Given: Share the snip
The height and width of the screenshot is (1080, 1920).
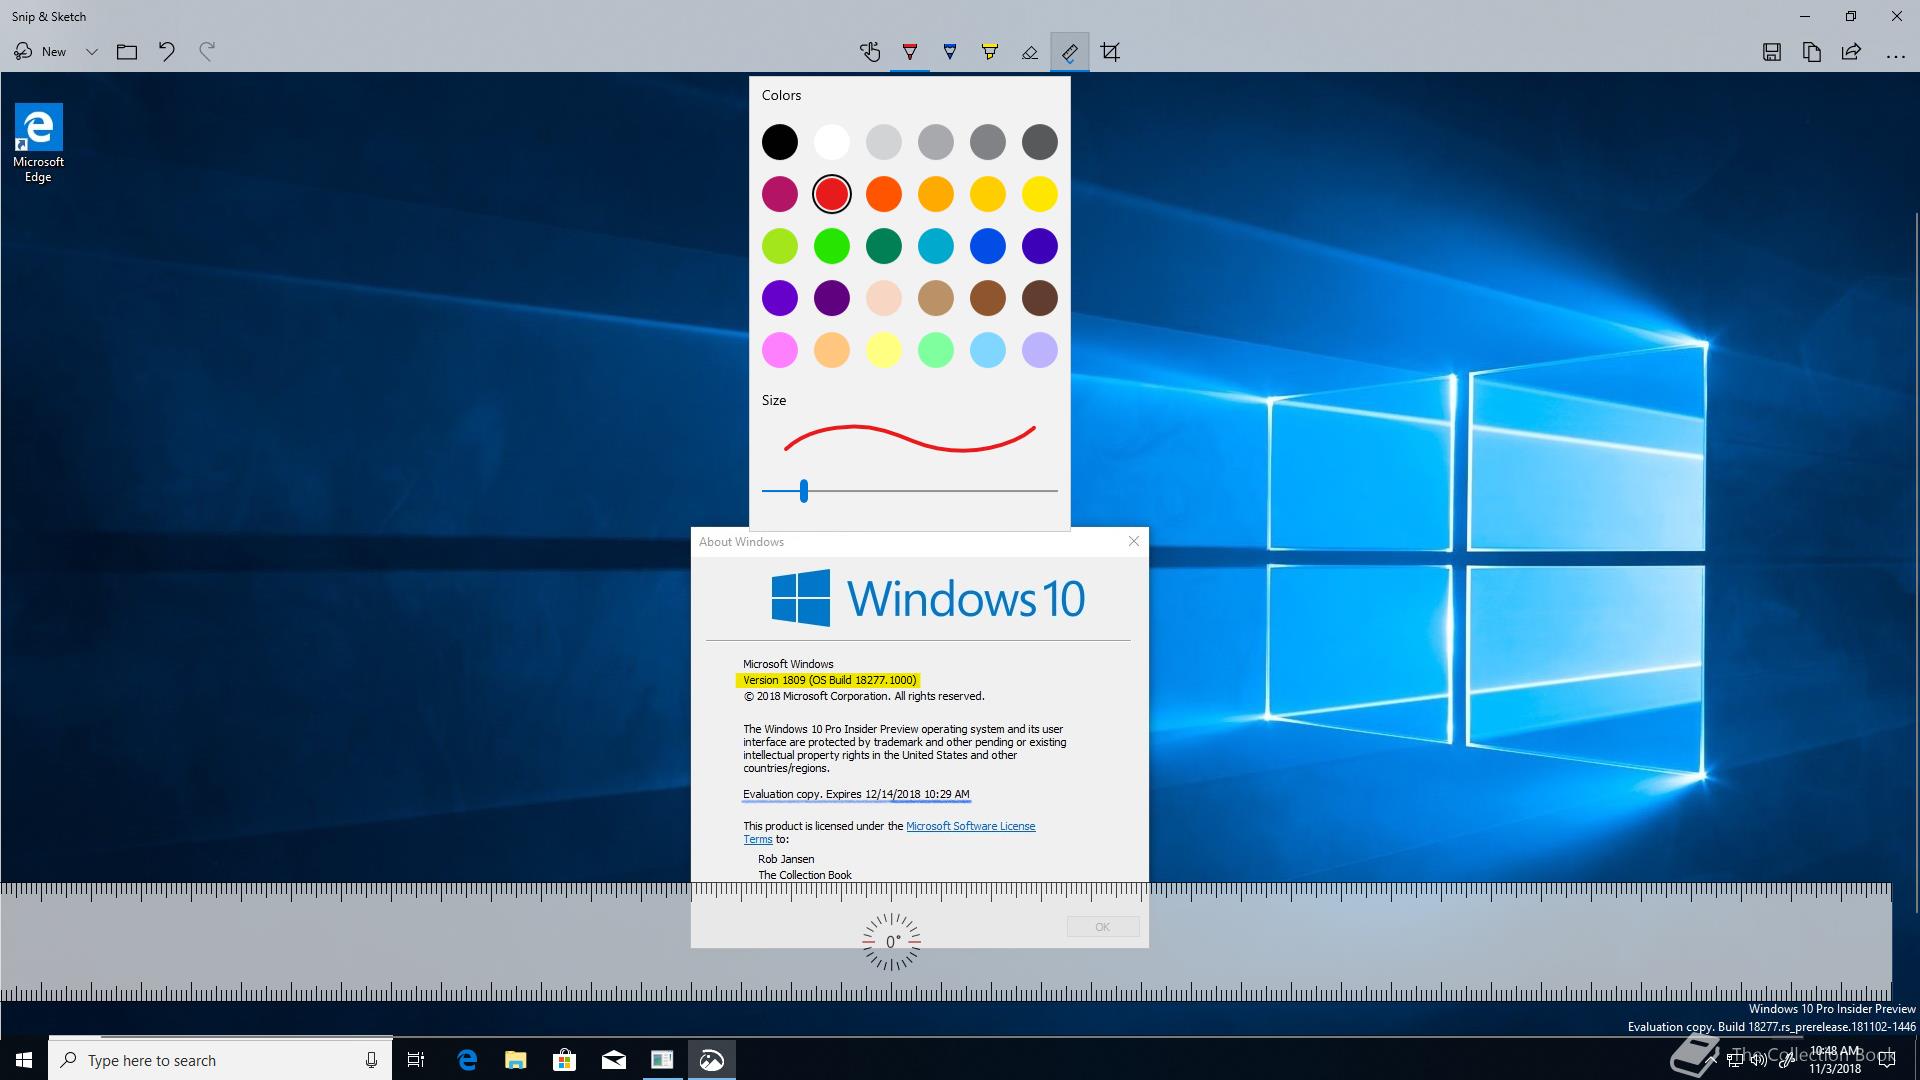Looking at the screenshot, I should pyautogui.click(x=1852, y=52).
